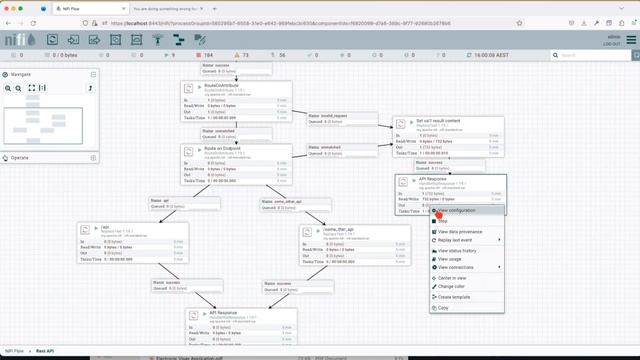Open View data provenance menu entry
The width and height of the screenshot is (640, 360).
(x=467, y=231)
